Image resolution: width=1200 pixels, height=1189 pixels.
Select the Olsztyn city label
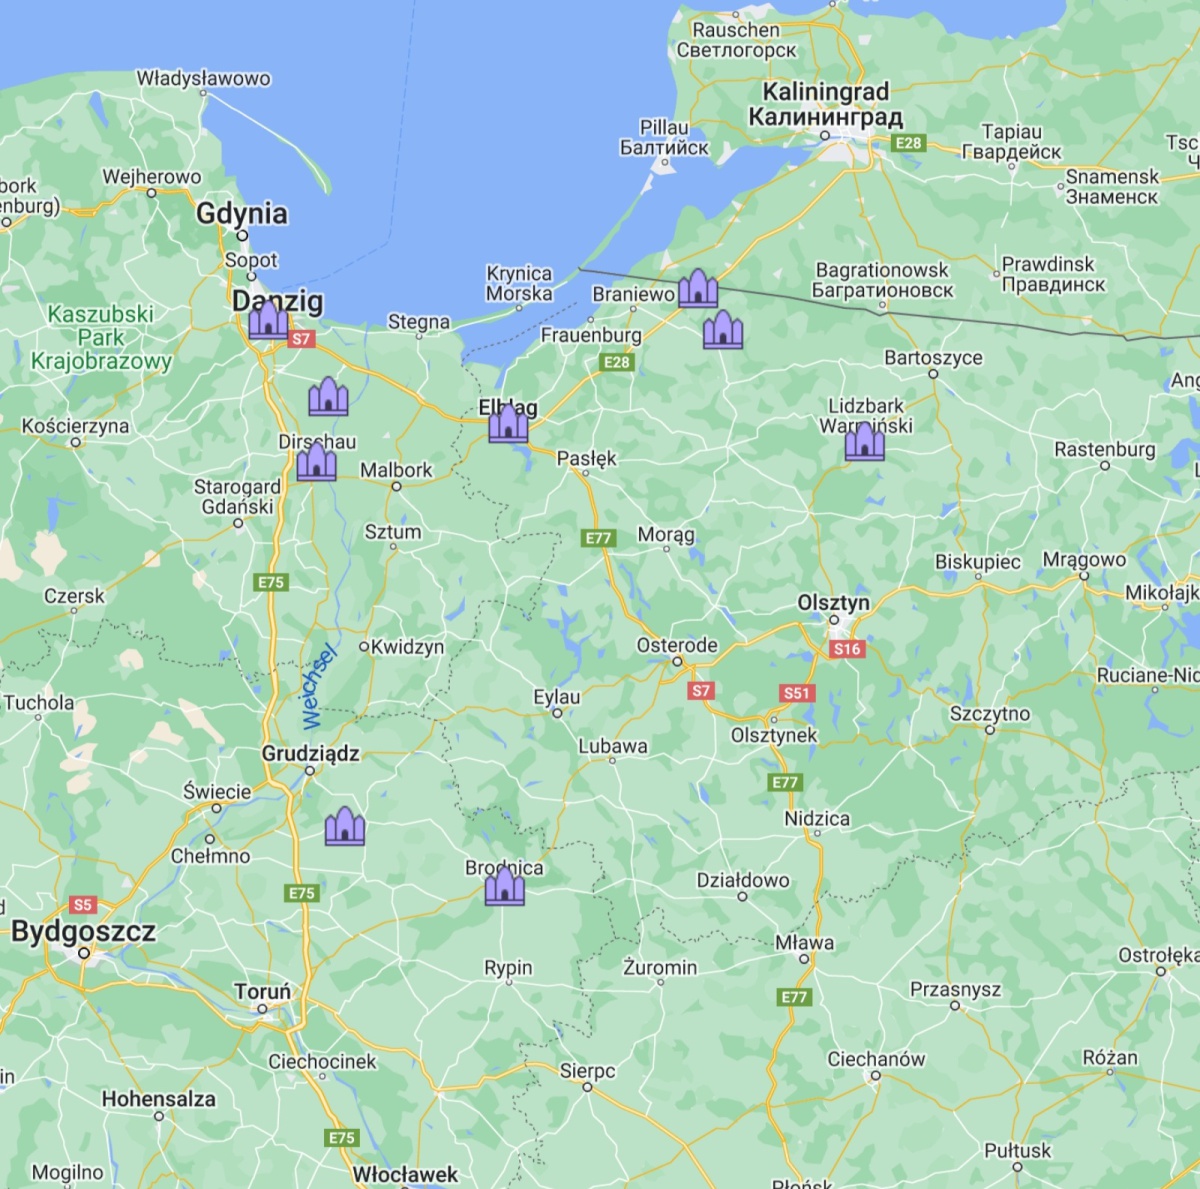833,603
